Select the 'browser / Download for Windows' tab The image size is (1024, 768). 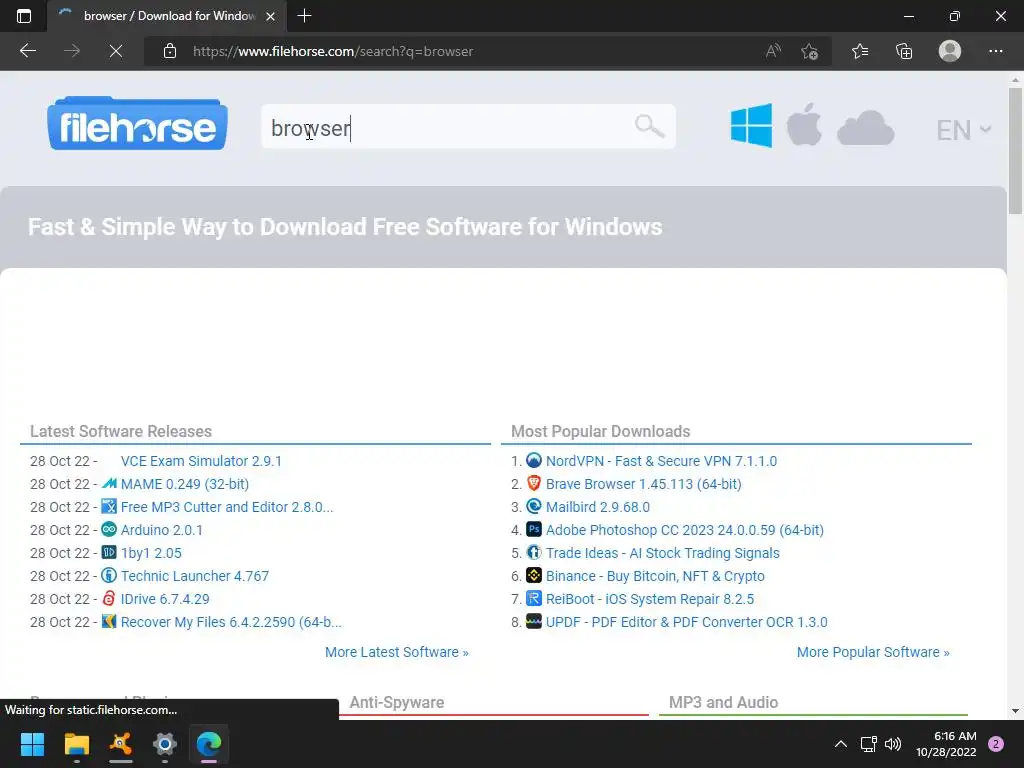pos(167,16)
